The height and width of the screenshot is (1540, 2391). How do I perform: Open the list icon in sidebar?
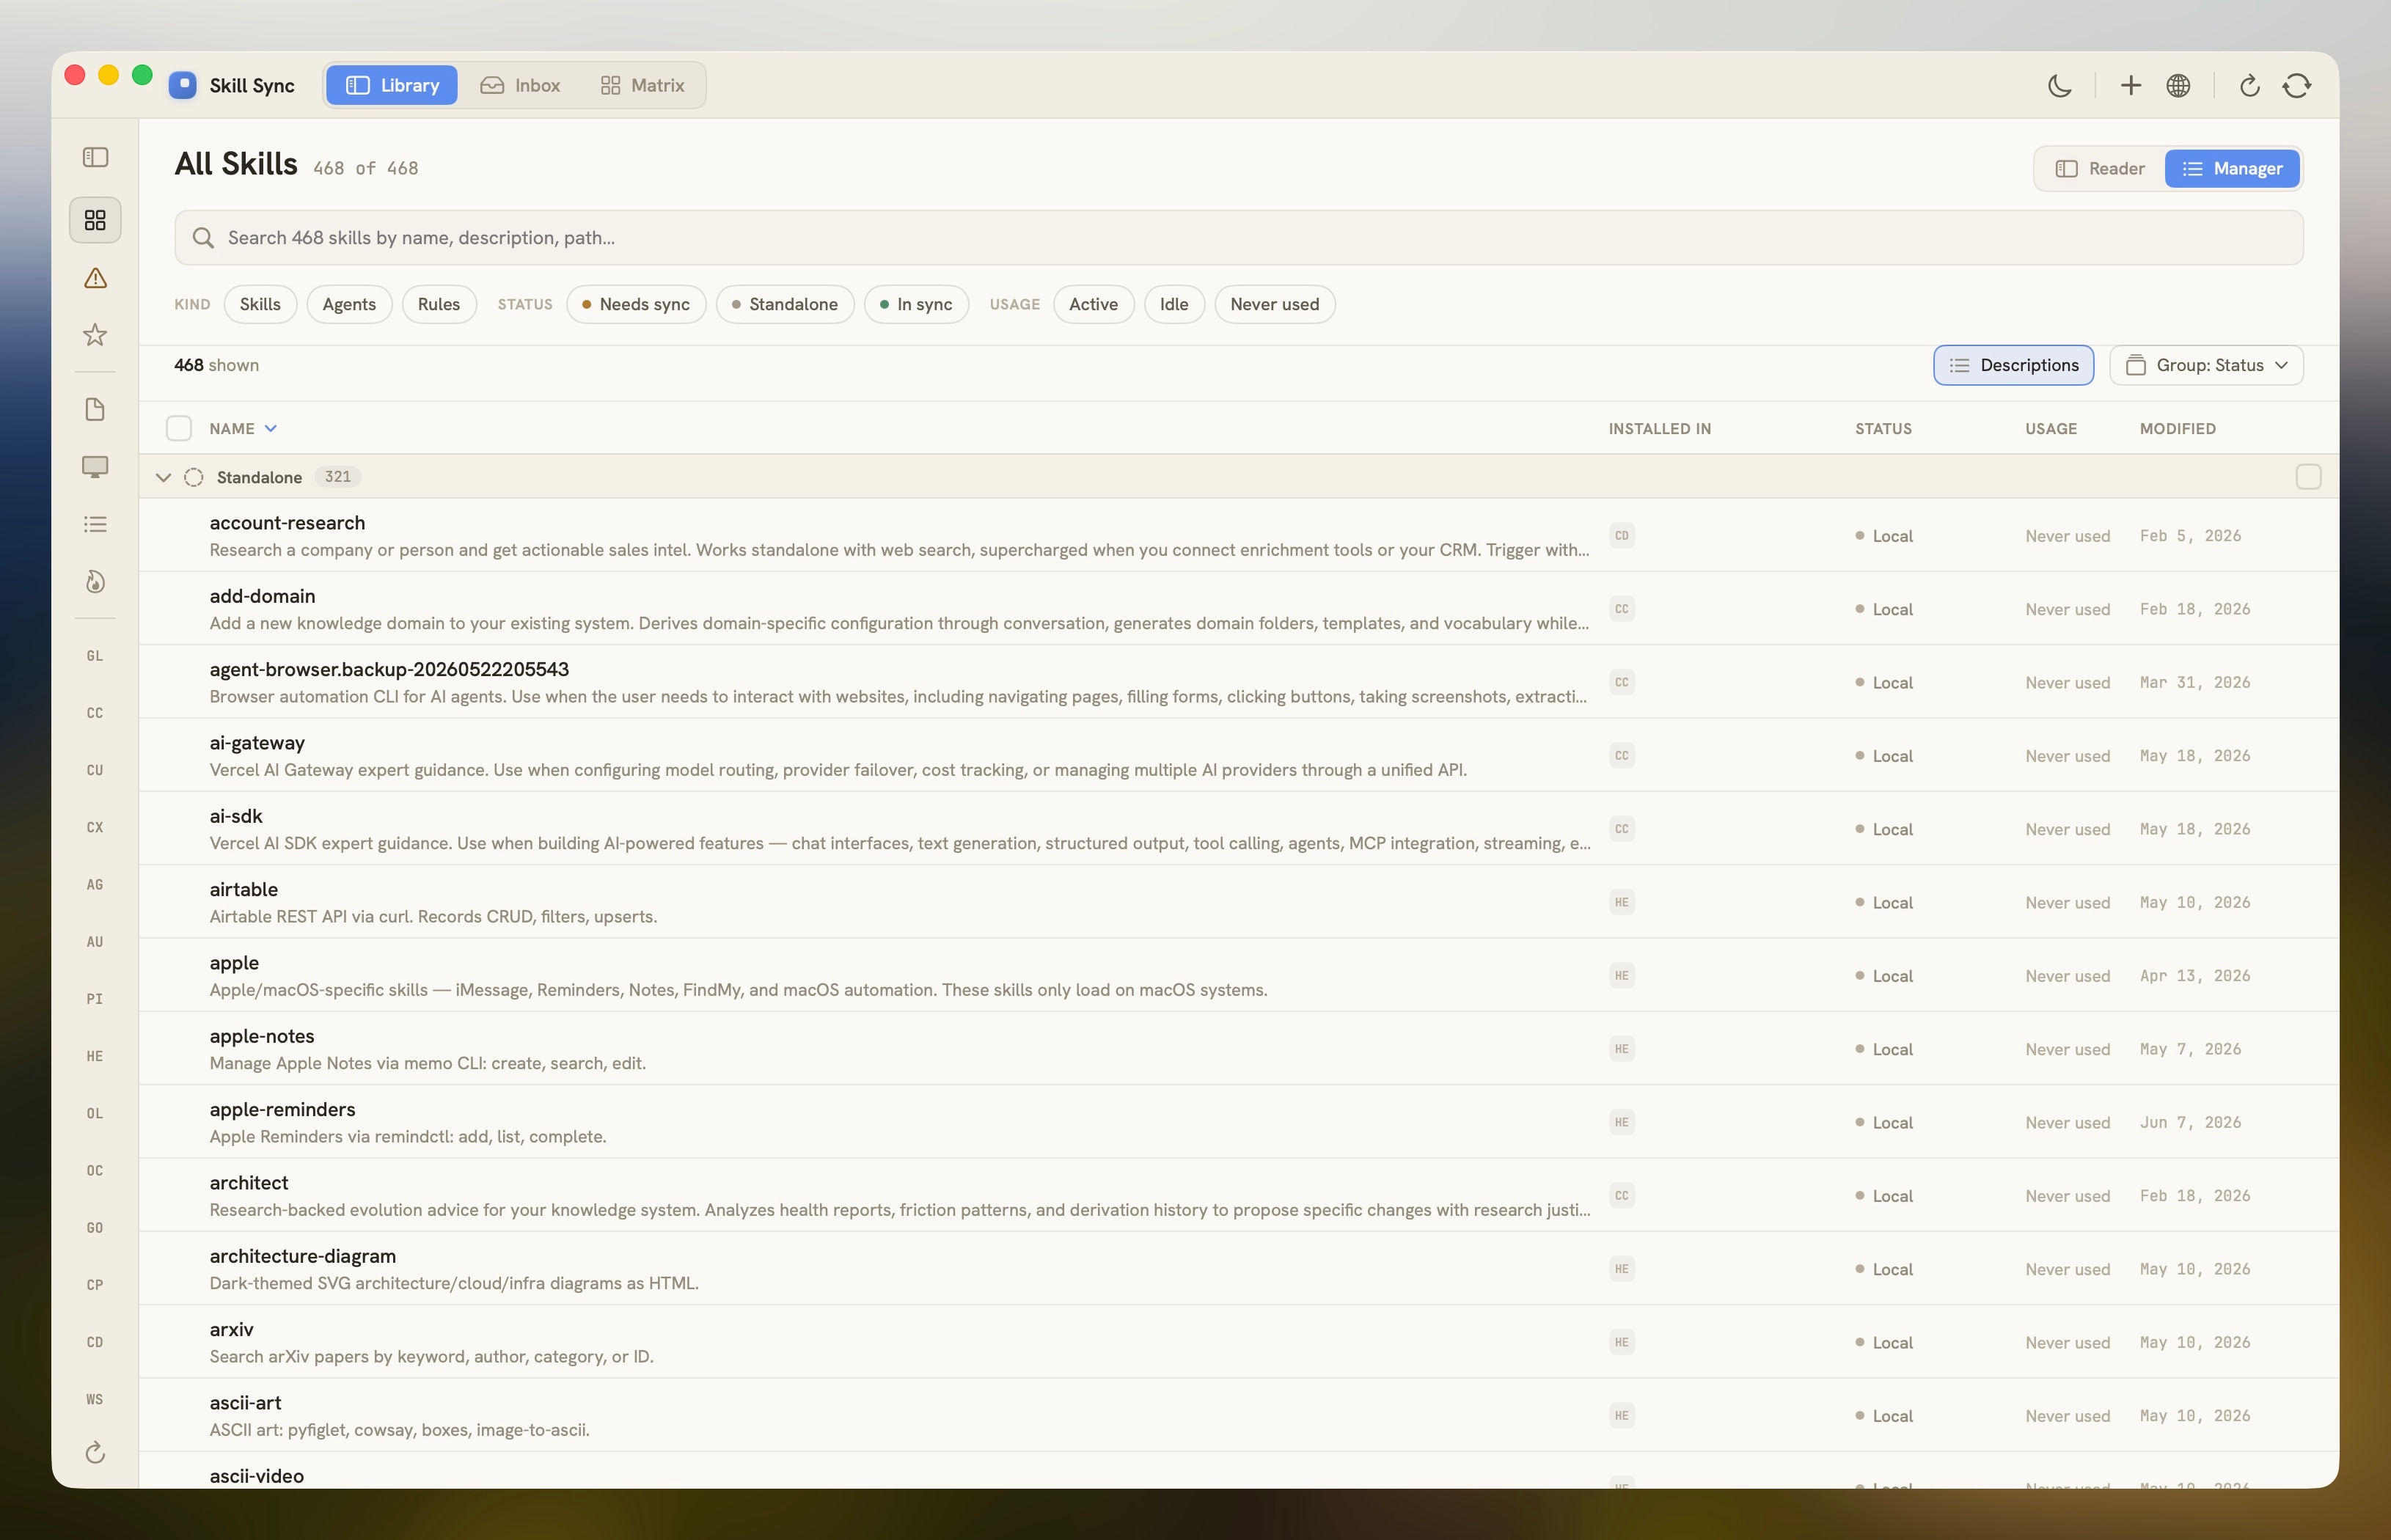click(95, 524)
